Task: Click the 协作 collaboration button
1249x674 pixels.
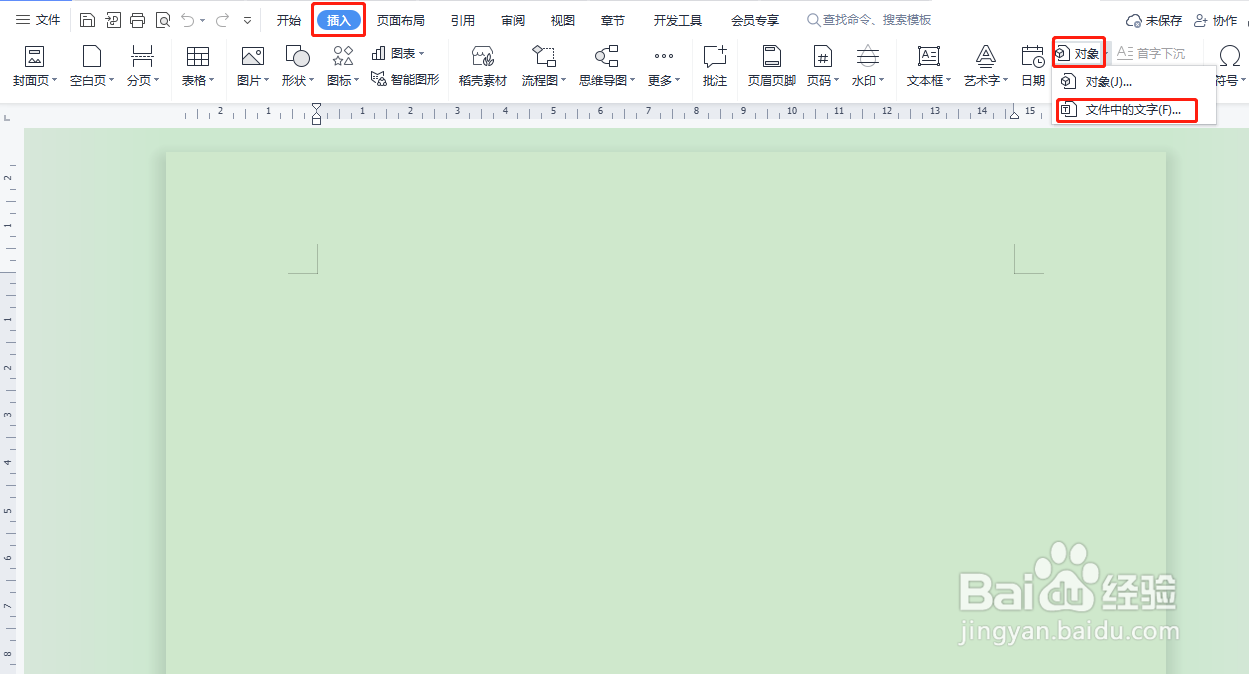Action: [x=1215, y=20]
